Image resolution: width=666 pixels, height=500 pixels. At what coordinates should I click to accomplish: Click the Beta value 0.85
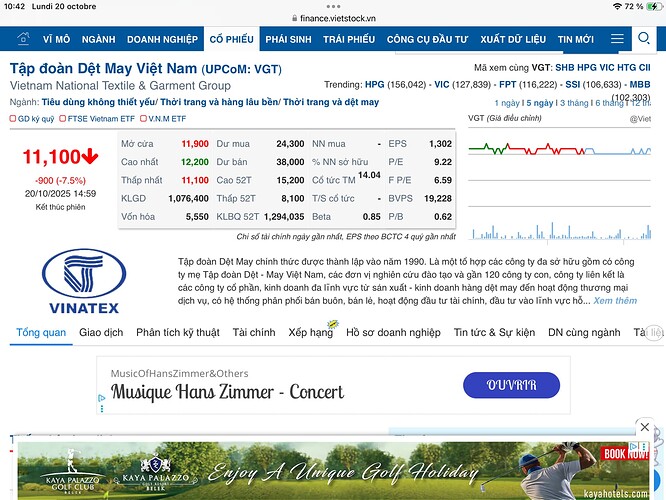(372, 217)
